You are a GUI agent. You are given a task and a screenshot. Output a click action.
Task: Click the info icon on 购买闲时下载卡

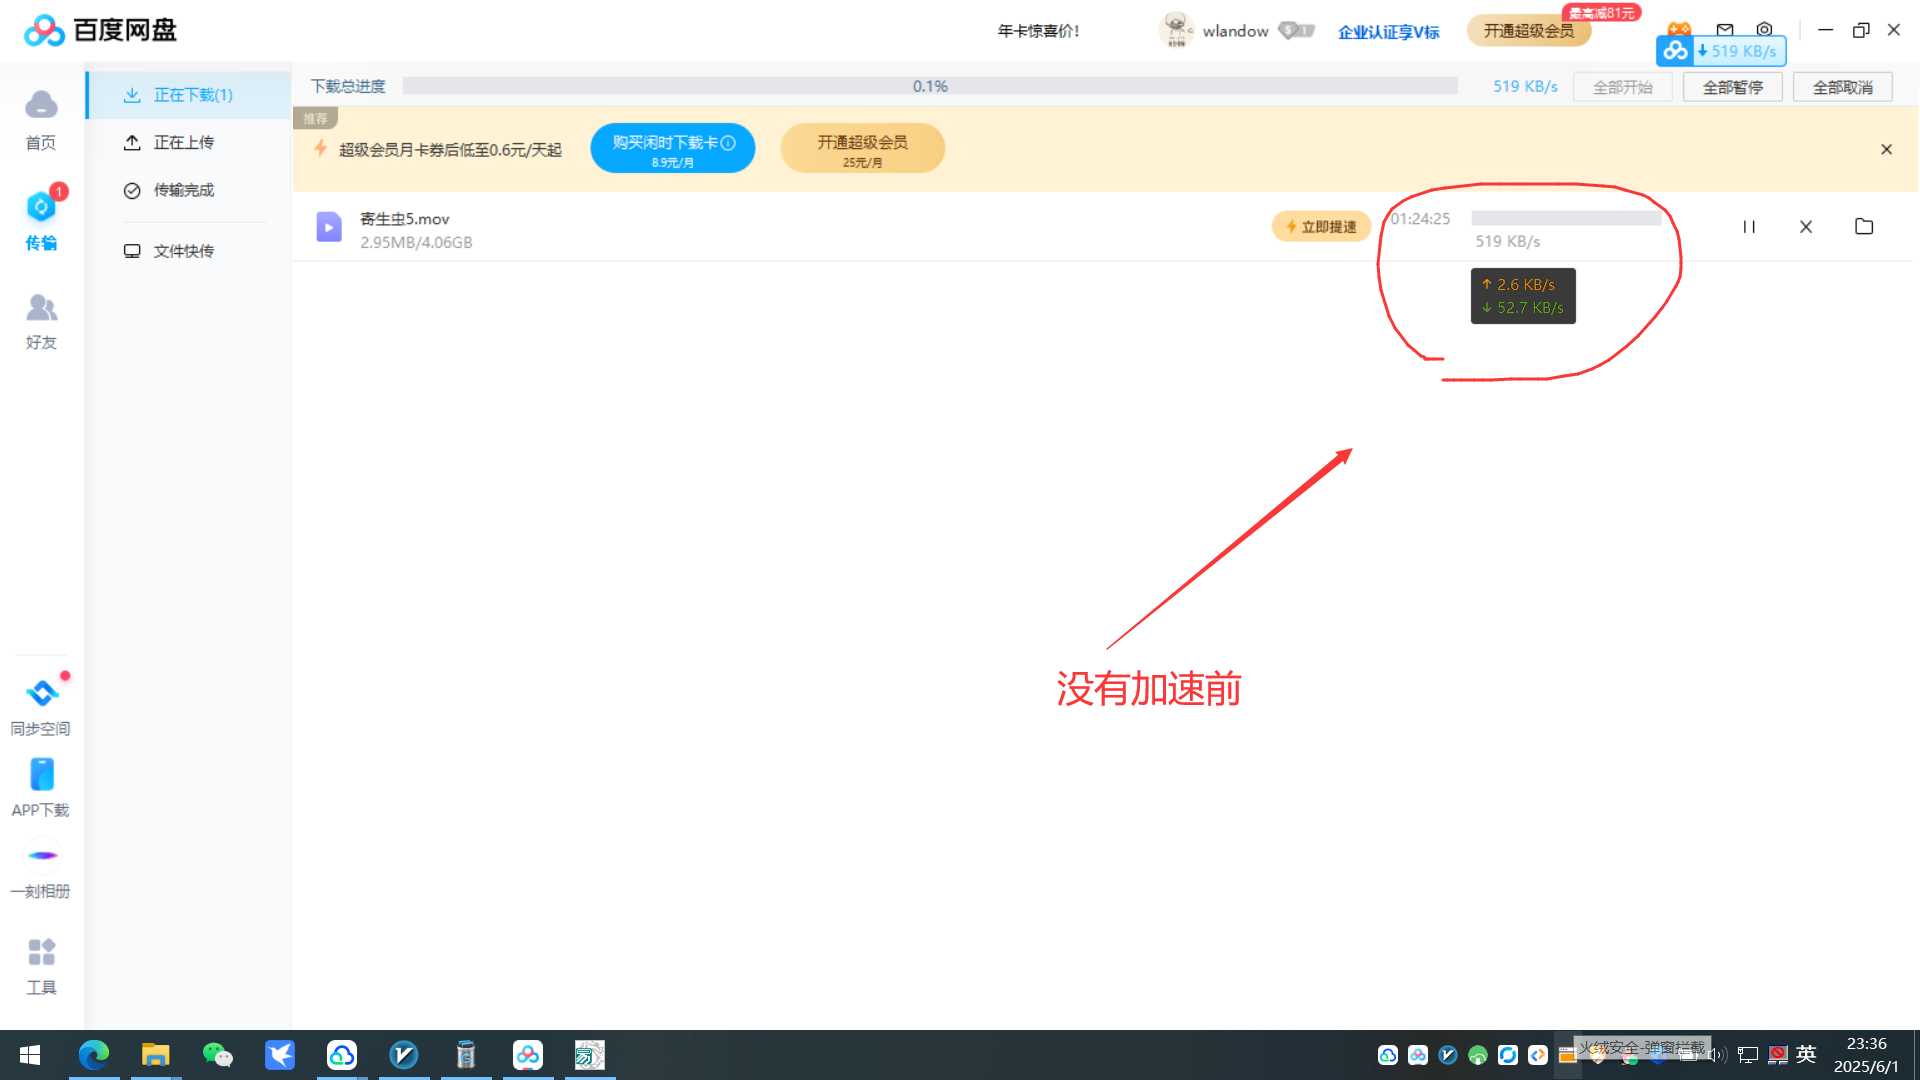pos(728,143)
